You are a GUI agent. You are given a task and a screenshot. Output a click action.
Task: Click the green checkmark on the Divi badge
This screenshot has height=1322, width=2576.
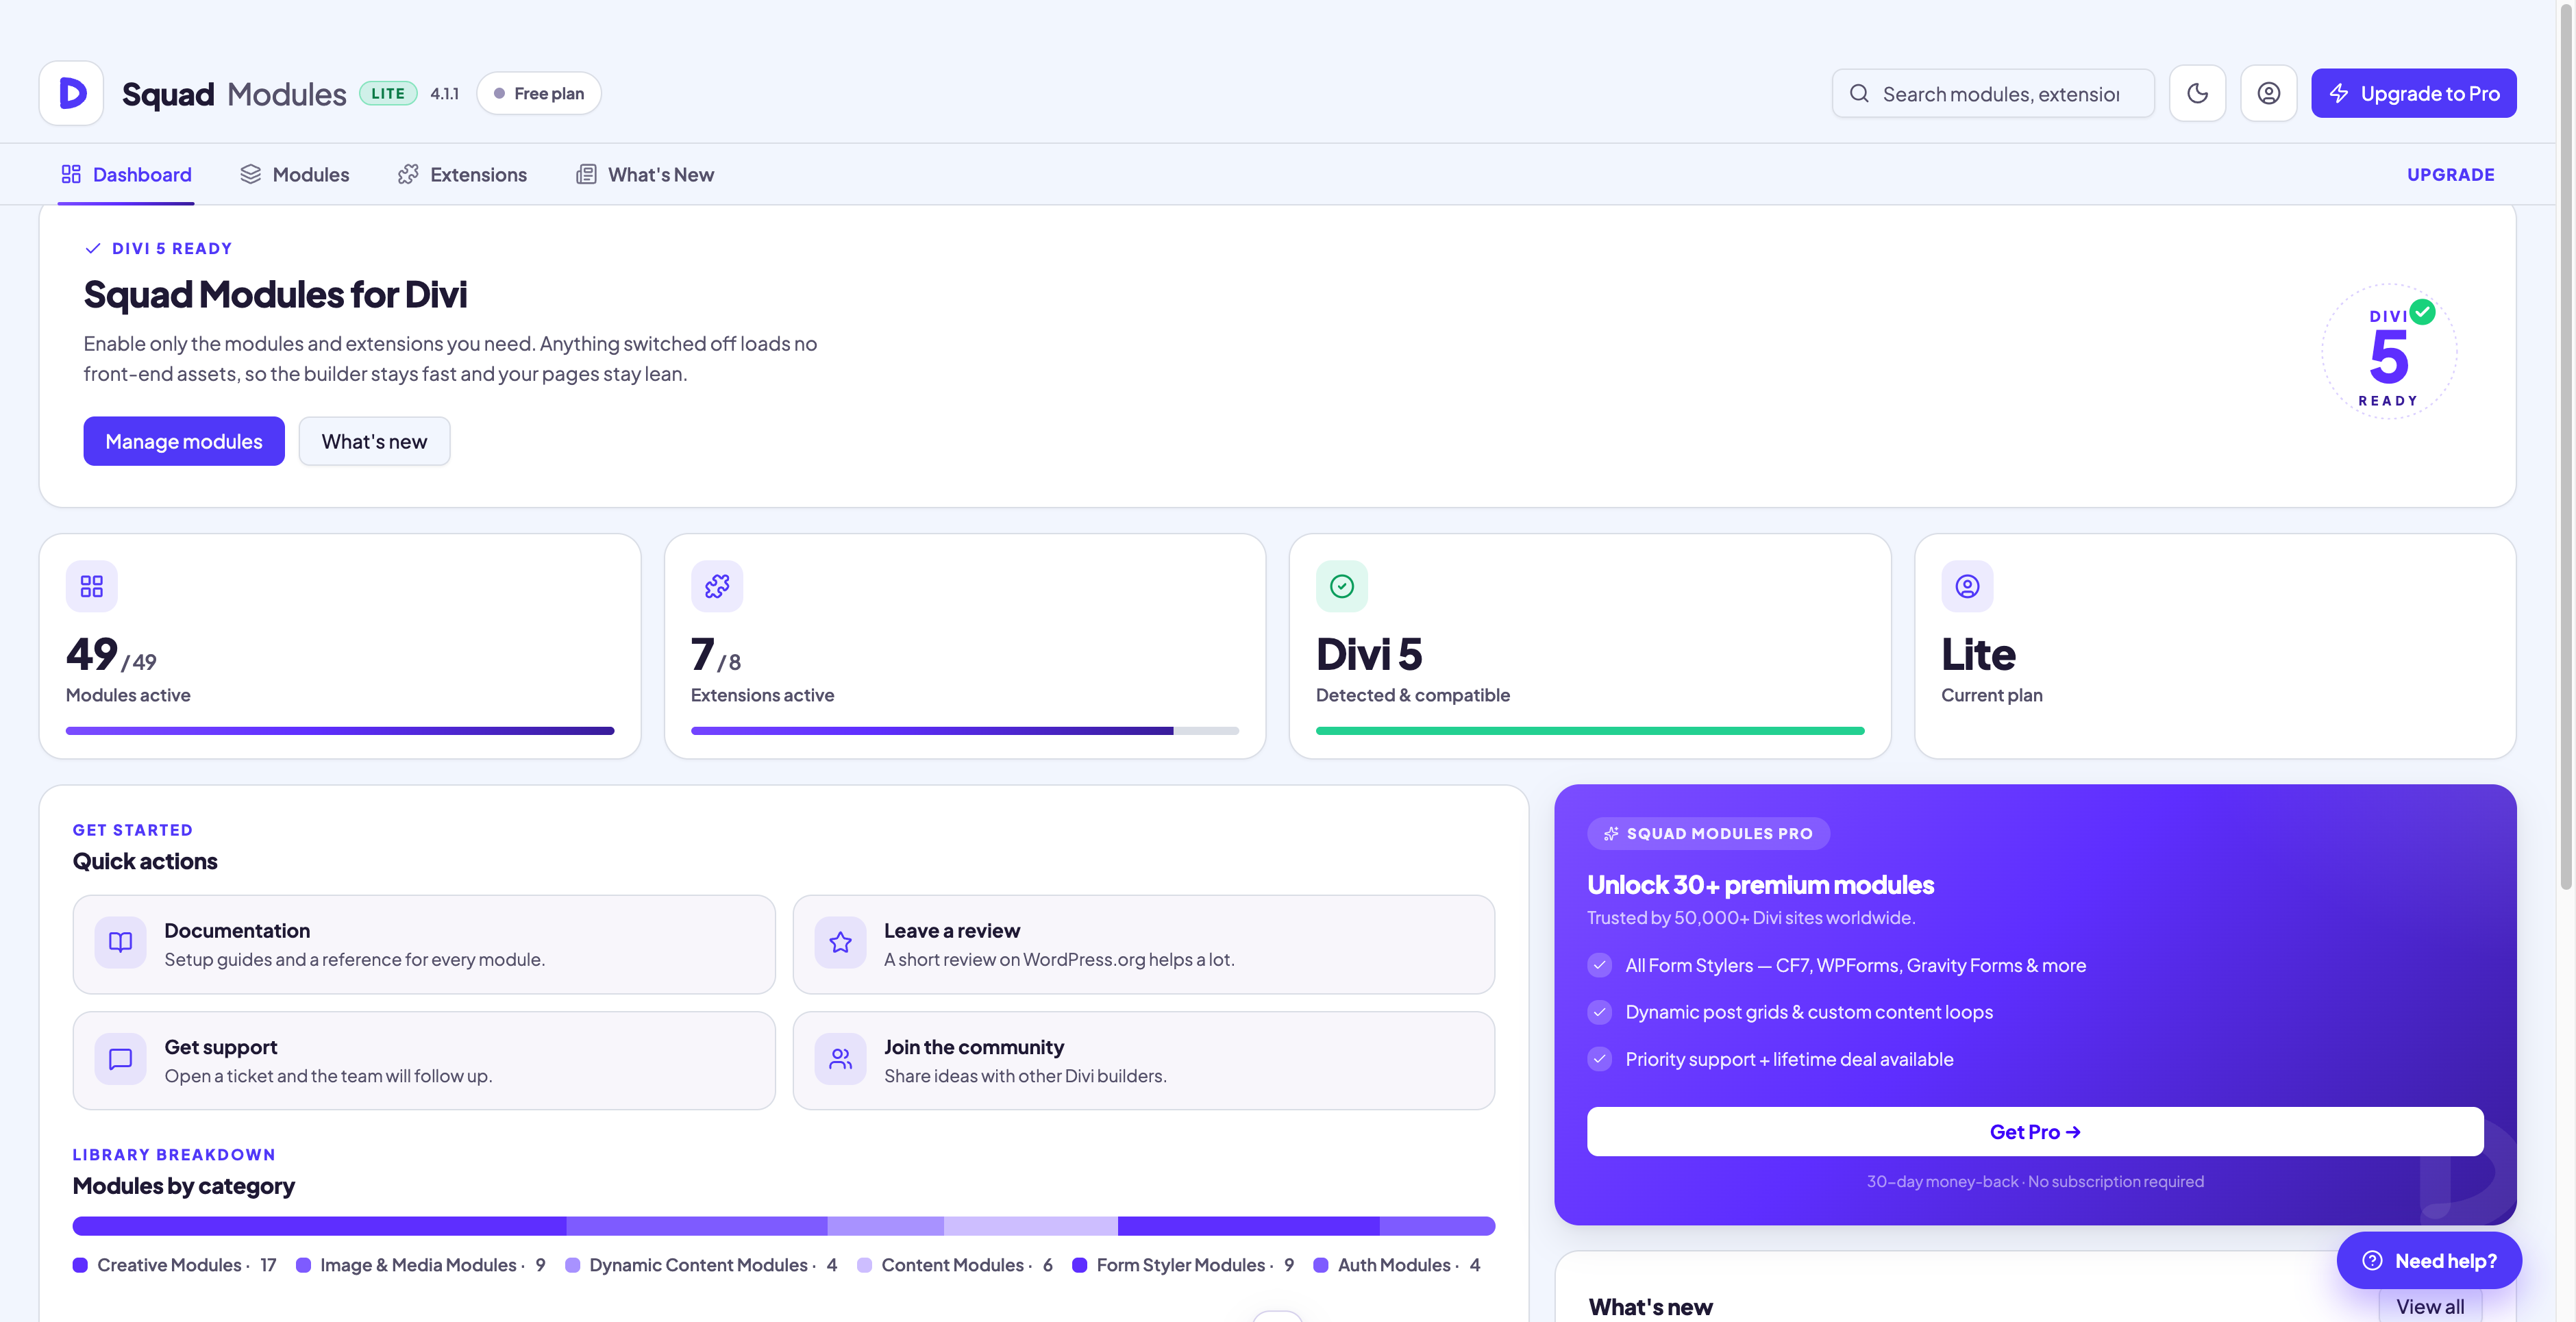[x=2422, y=312]
